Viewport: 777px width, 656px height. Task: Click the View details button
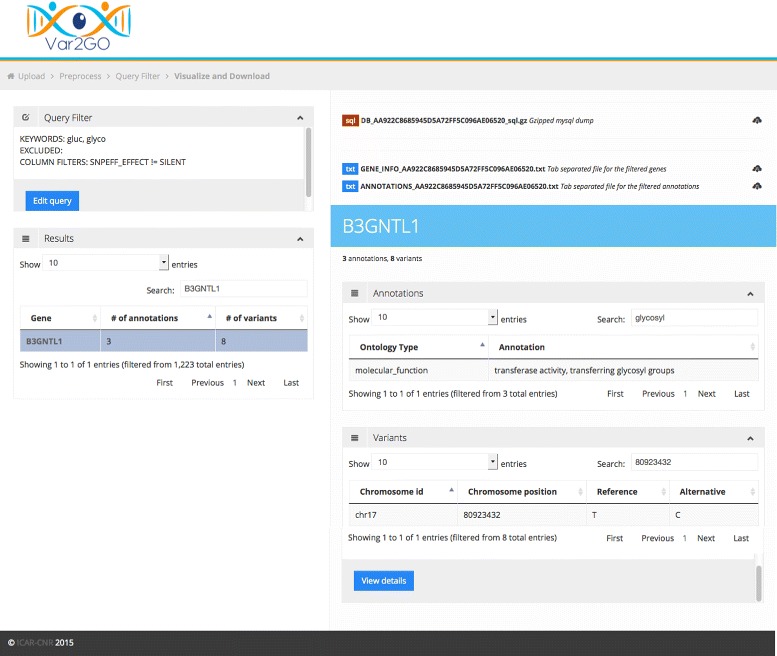(384, 581)
